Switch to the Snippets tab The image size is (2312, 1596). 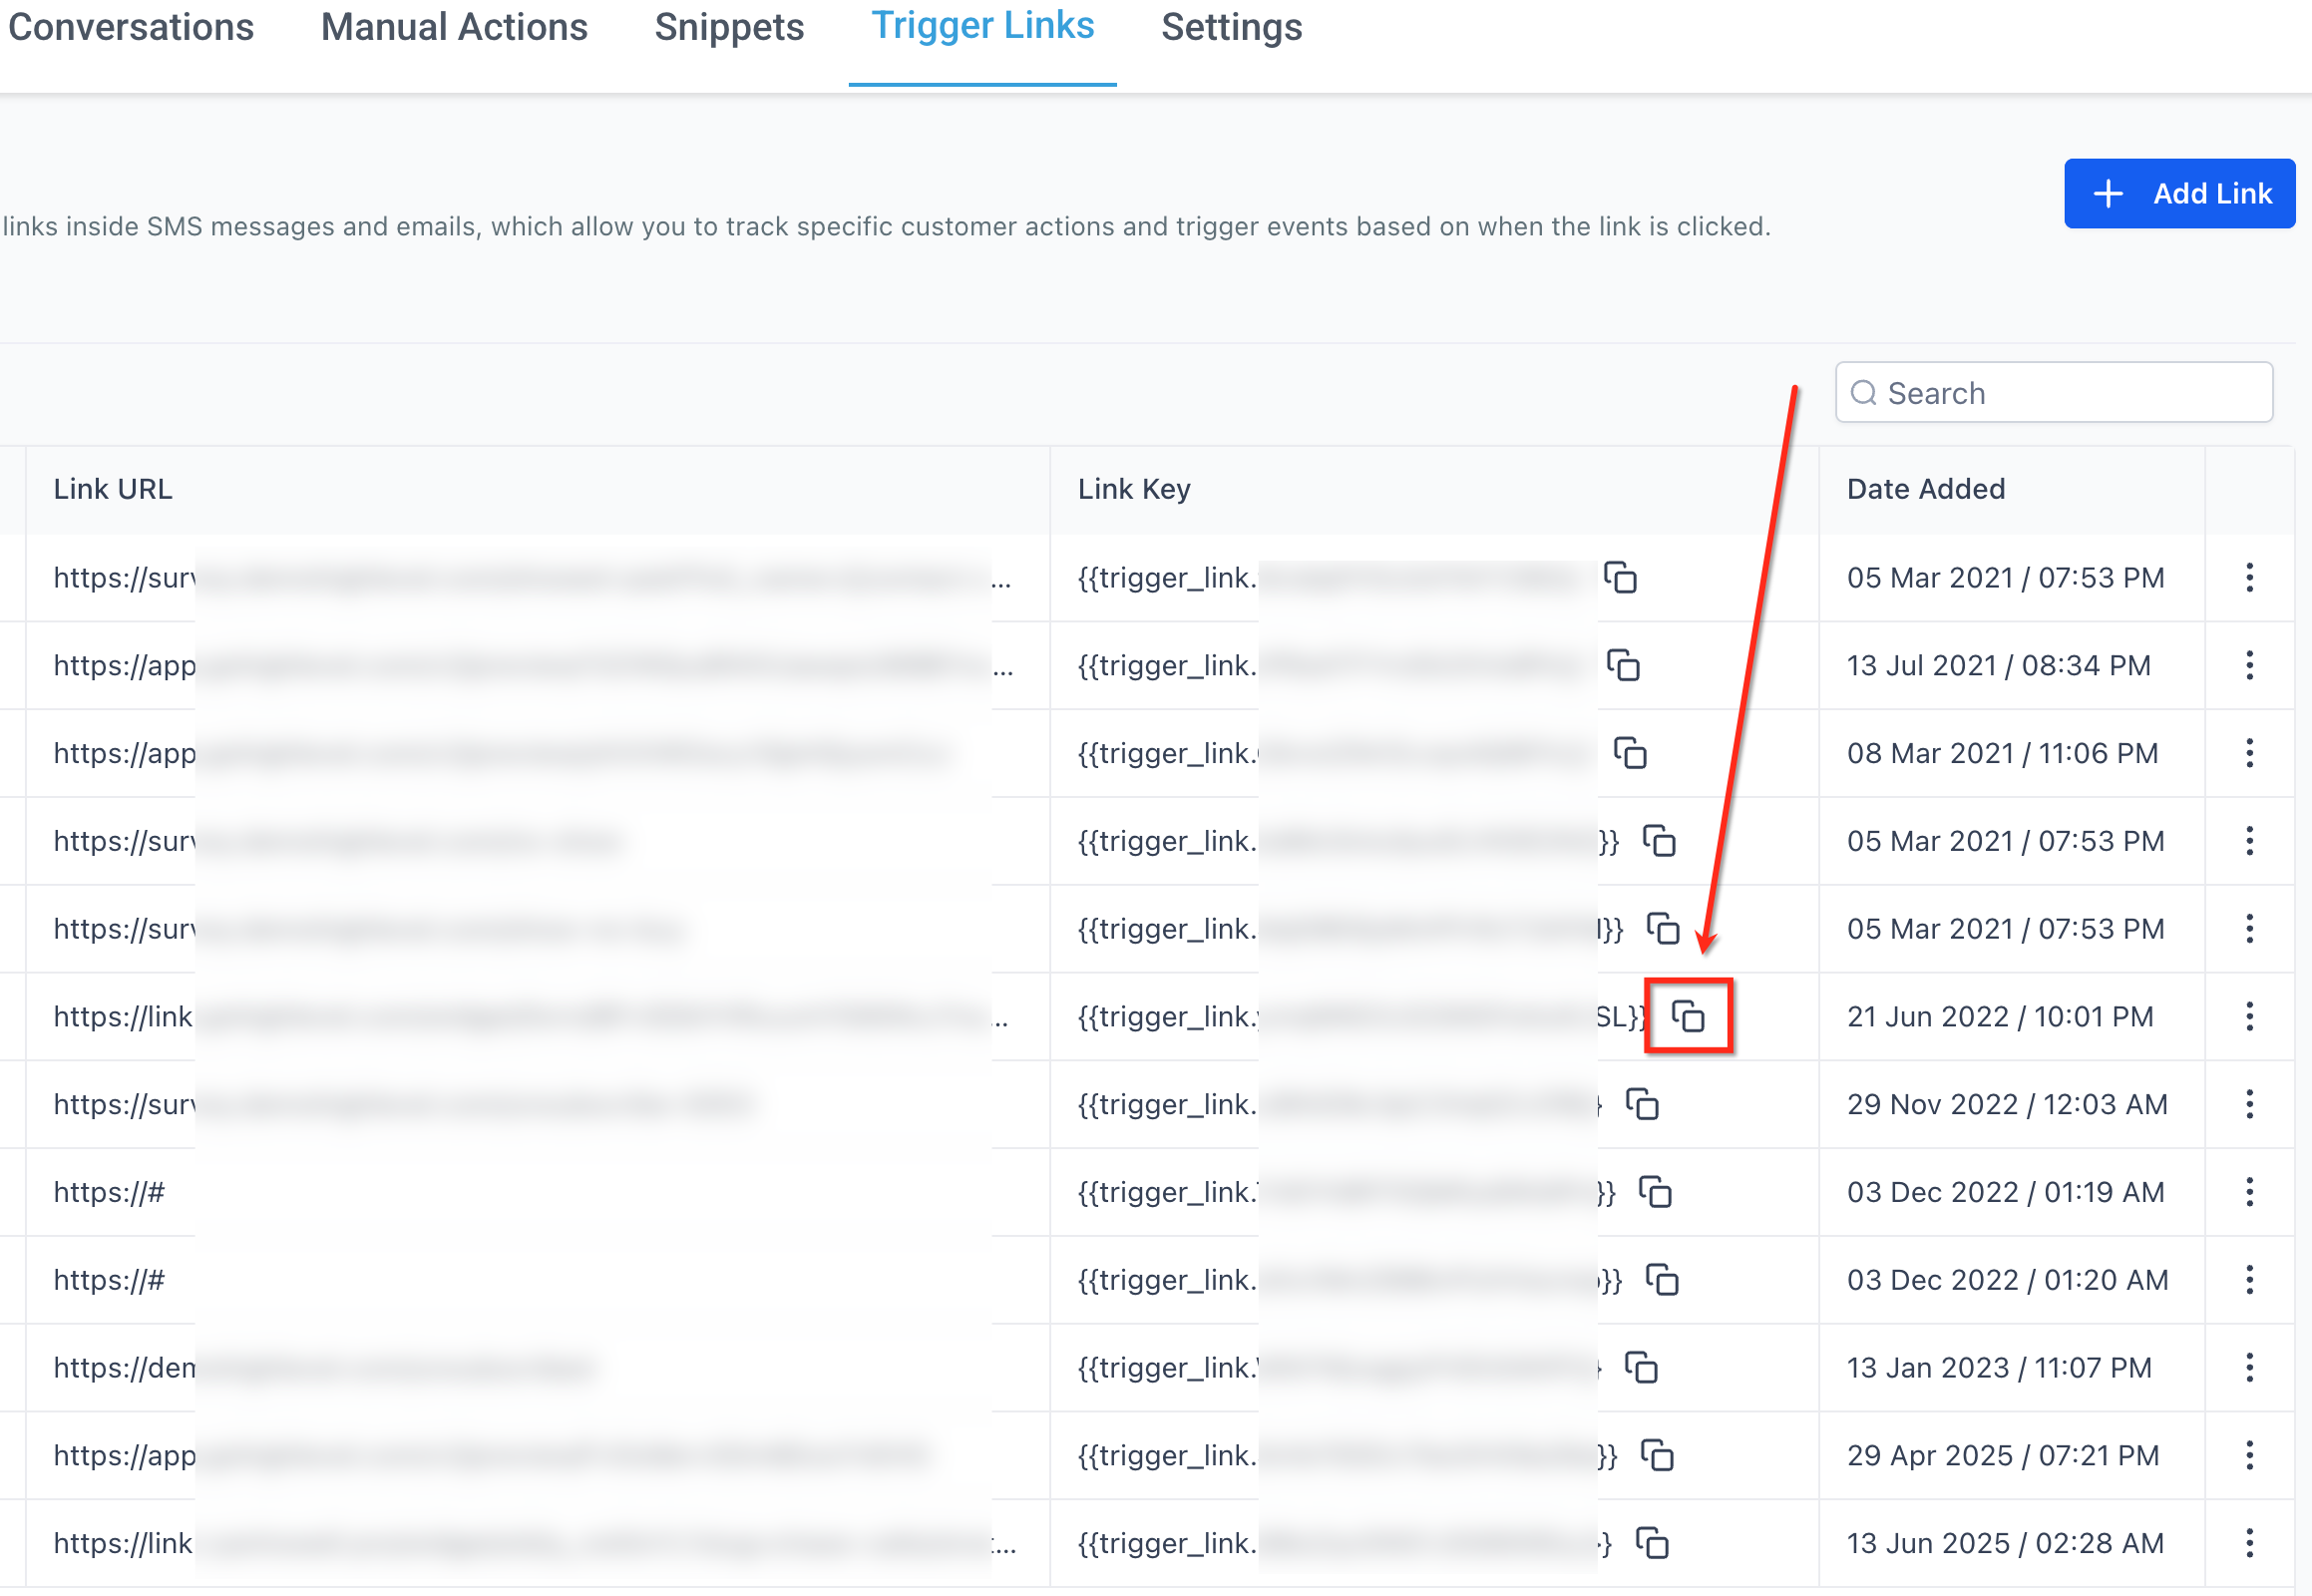[729, 28]
